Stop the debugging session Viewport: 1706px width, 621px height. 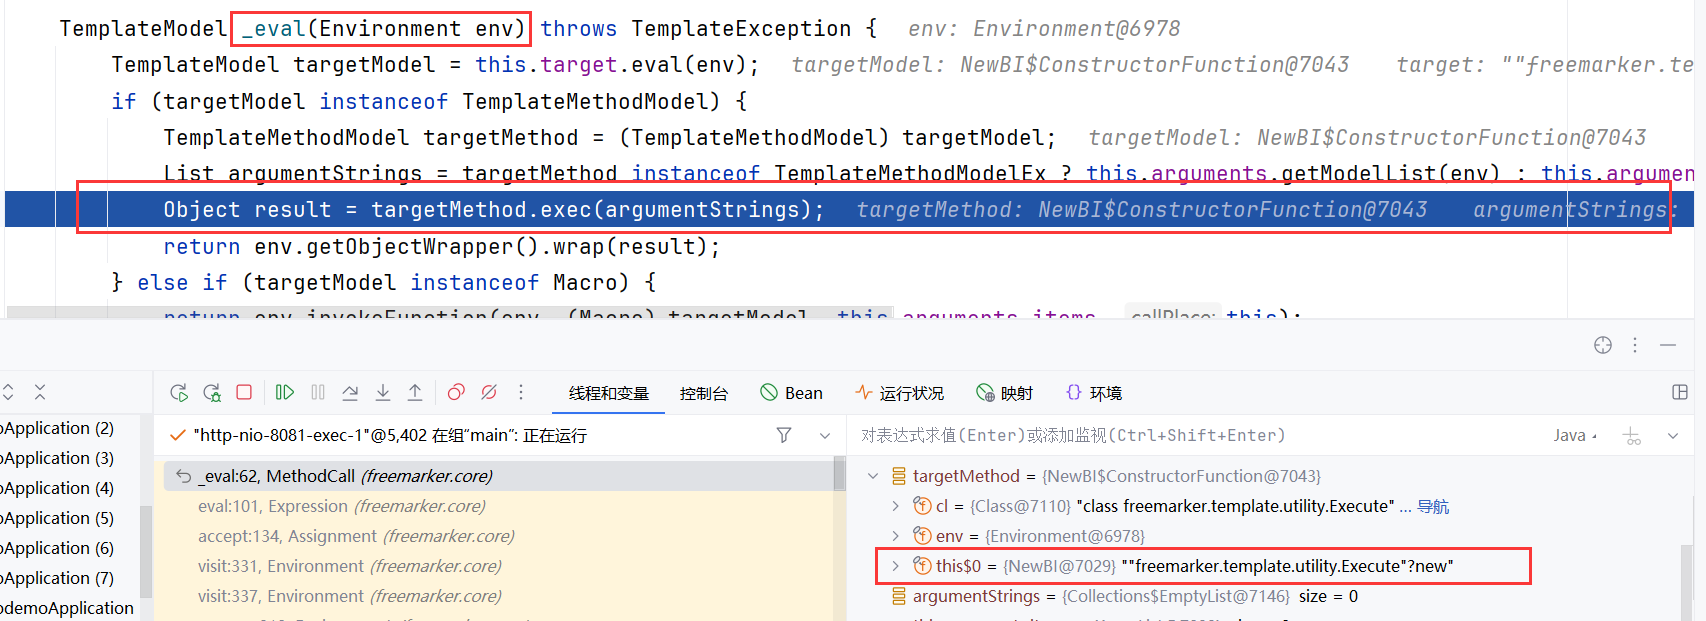click(244, 392)
